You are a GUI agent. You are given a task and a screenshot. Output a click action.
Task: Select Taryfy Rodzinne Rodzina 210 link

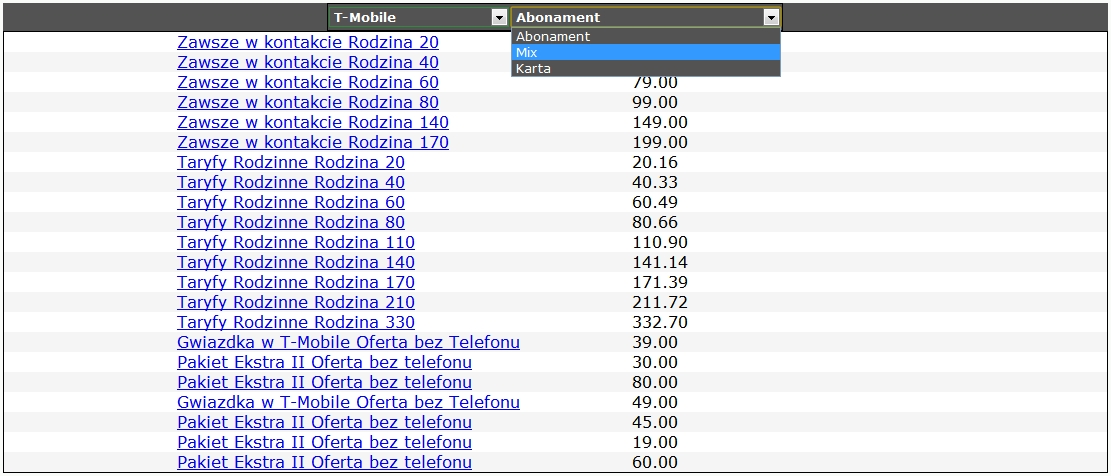[x=295, y=302]
